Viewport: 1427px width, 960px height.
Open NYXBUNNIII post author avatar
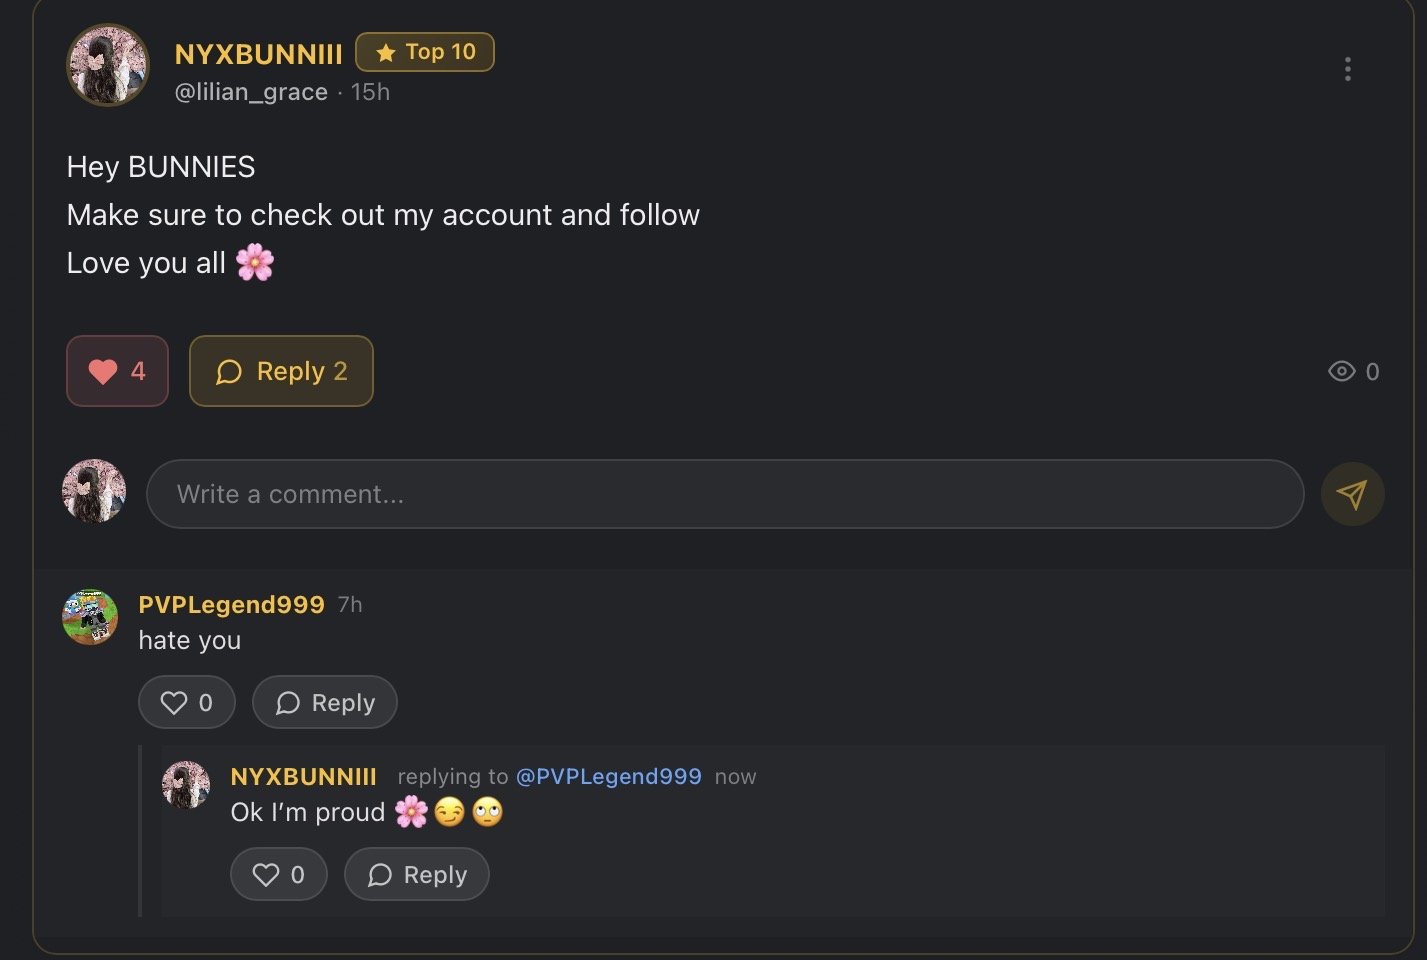[x=108, y=66]
